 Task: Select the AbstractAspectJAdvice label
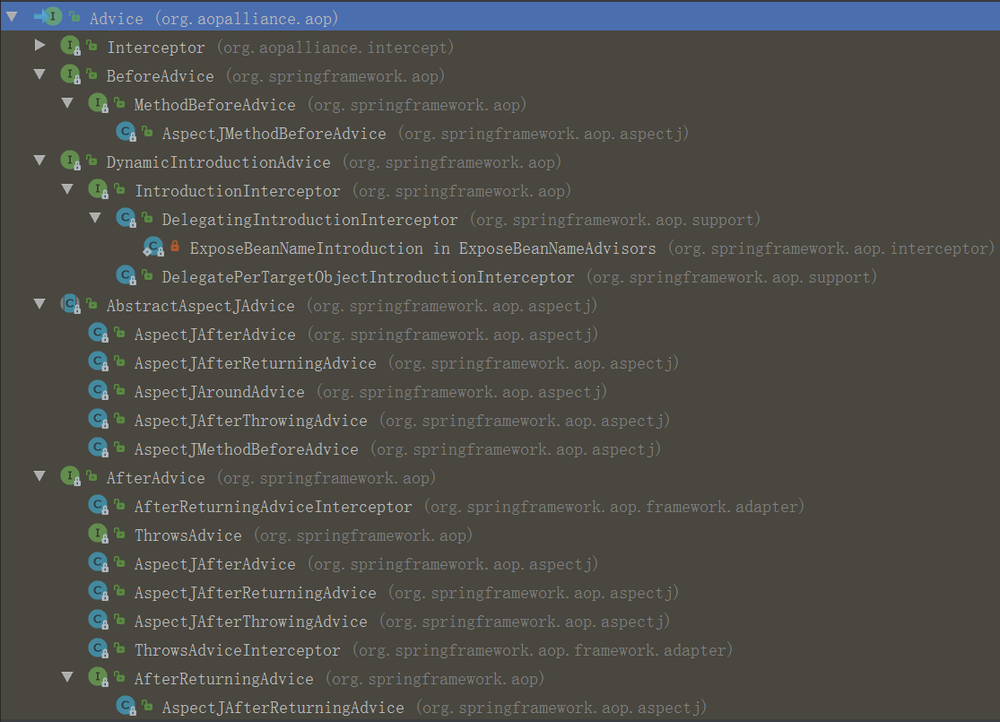tap(201, 306)
